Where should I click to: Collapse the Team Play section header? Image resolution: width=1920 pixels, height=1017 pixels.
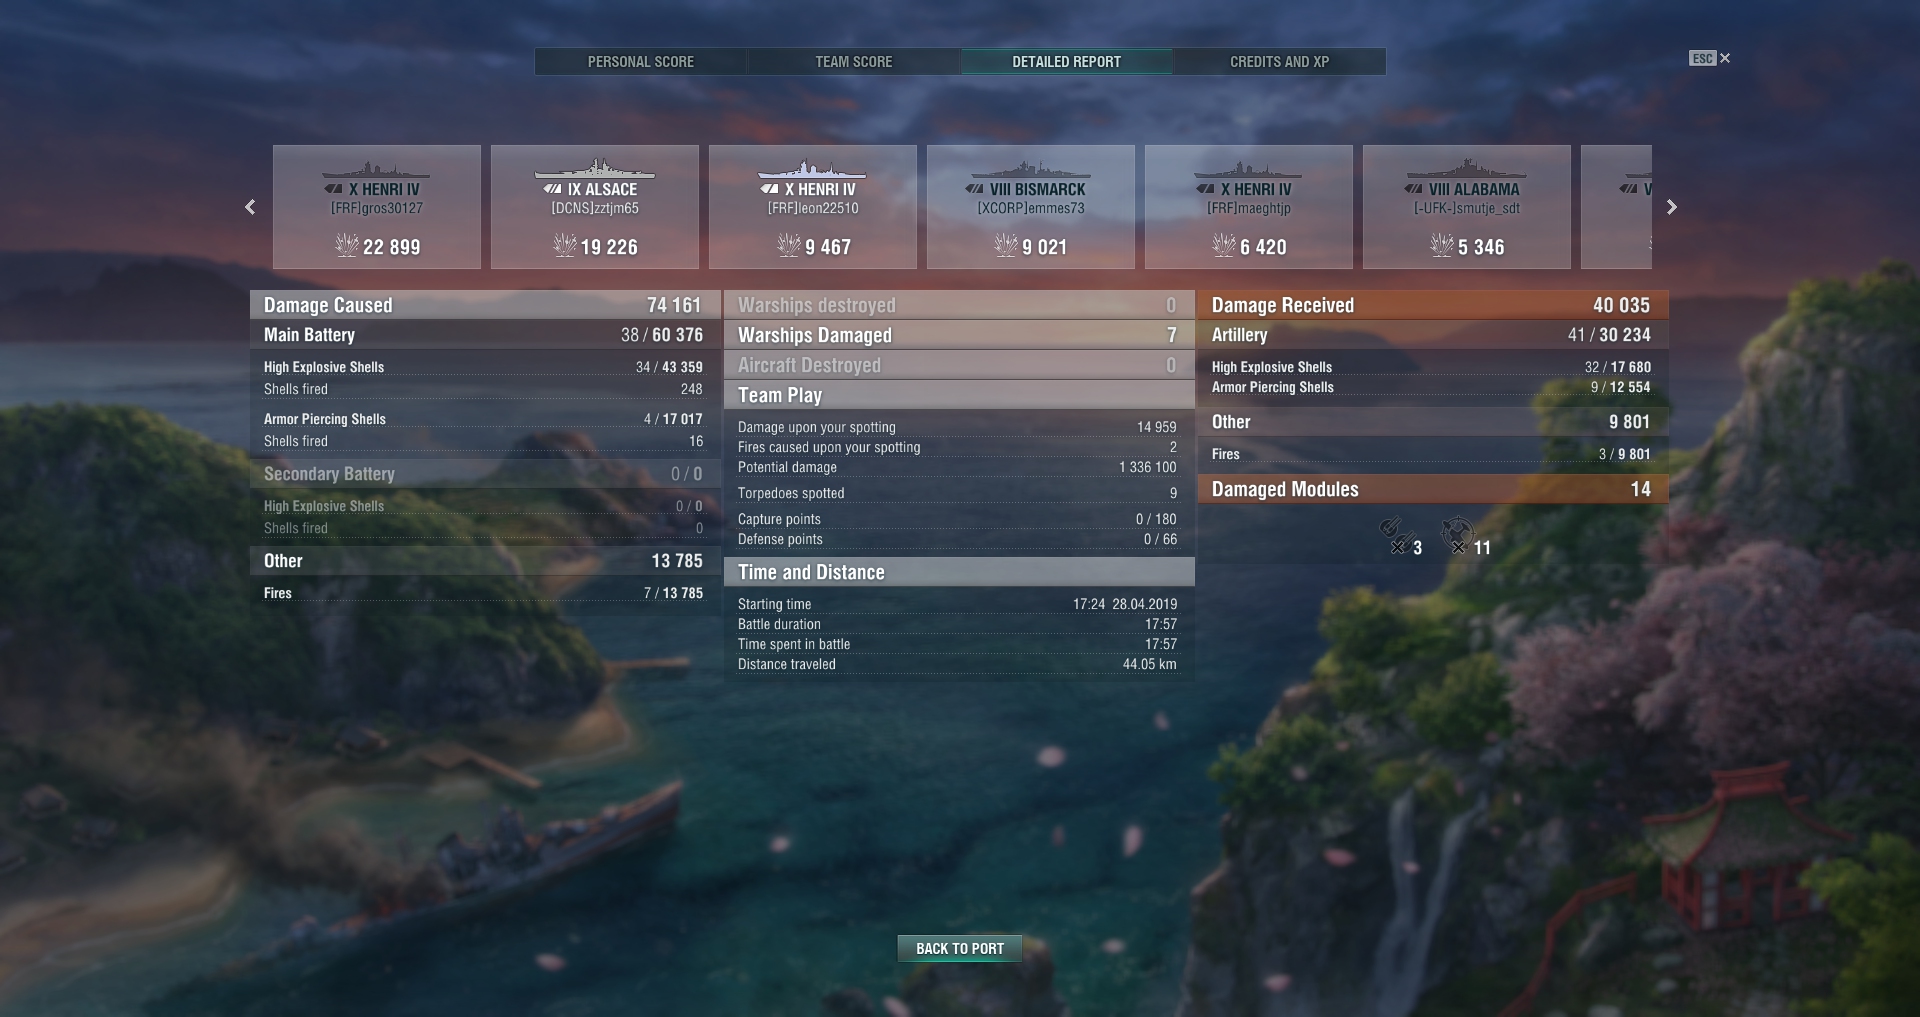pos(959,395)
